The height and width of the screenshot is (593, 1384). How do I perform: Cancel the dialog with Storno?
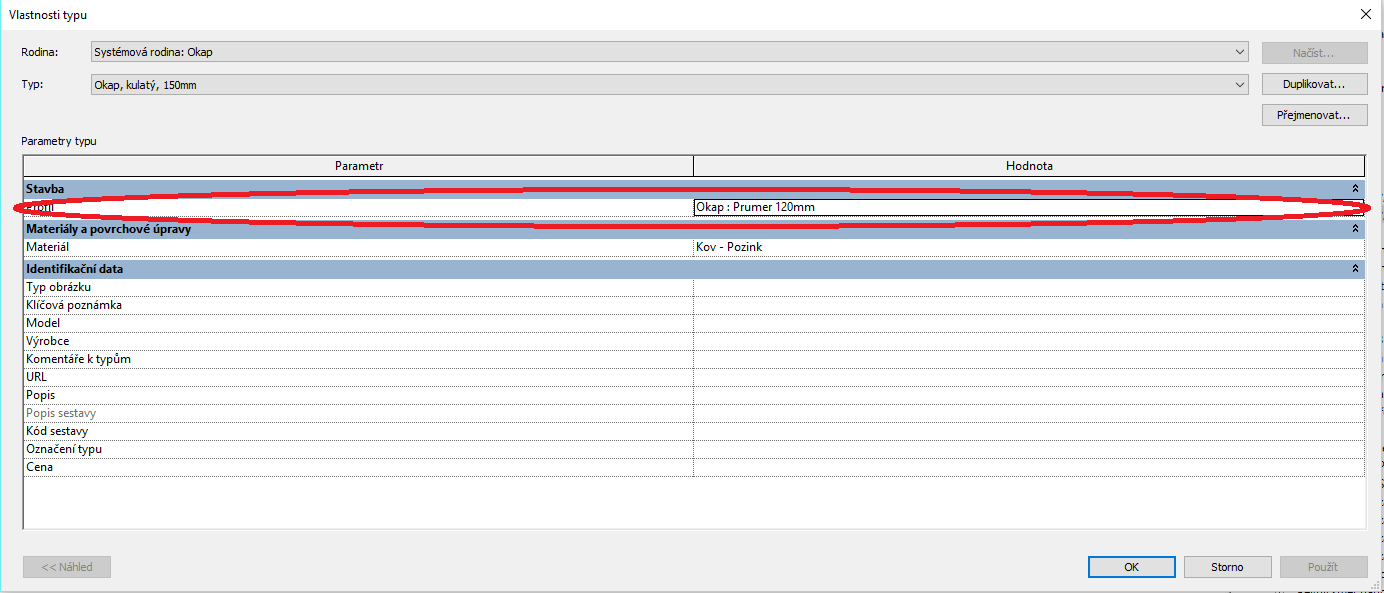click(1227, 567)
